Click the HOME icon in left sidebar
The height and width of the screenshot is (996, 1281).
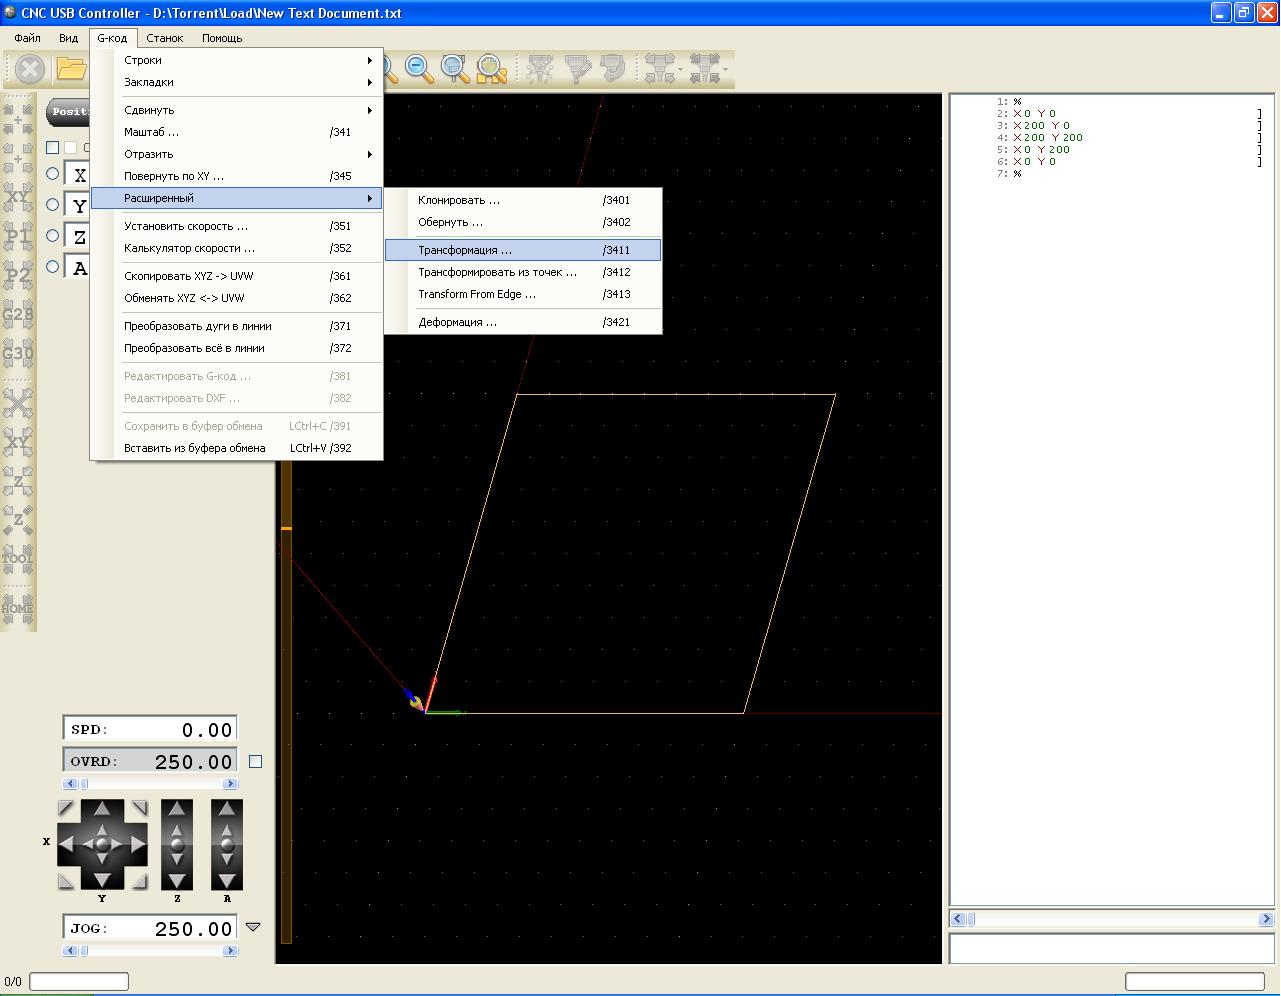(17, 608)
